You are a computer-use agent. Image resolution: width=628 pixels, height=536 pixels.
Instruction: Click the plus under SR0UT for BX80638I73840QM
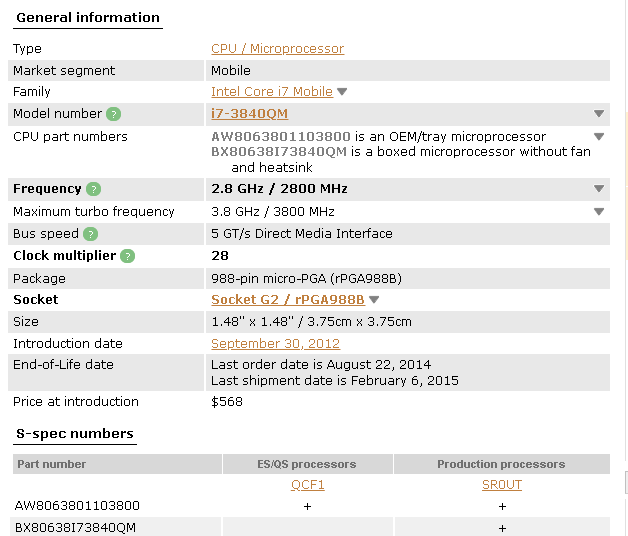tap(502, 528)
